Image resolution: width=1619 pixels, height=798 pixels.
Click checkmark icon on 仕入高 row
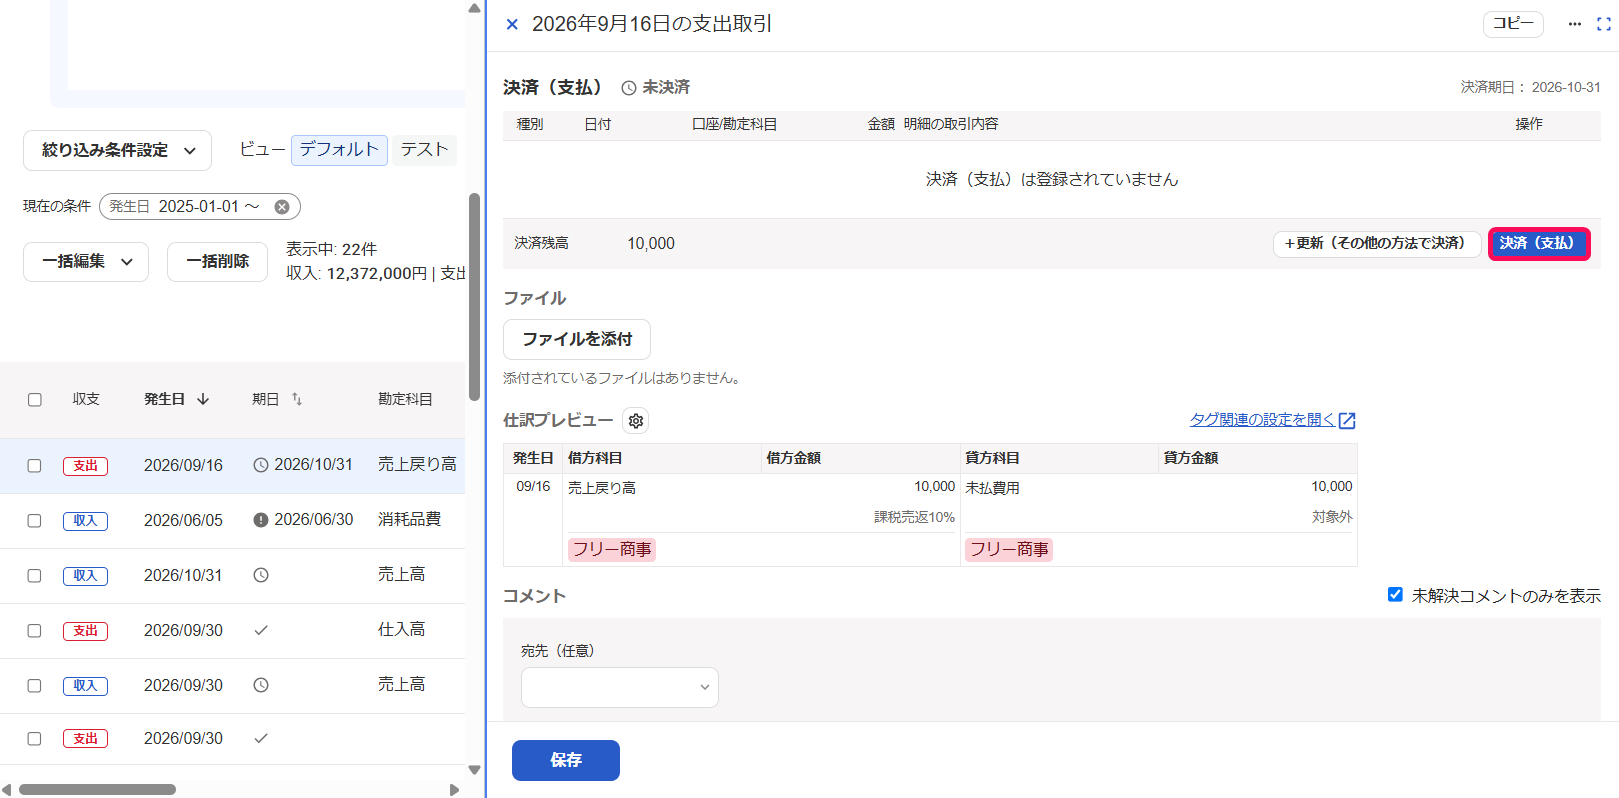pyautogui.click(x=261, y=630)
